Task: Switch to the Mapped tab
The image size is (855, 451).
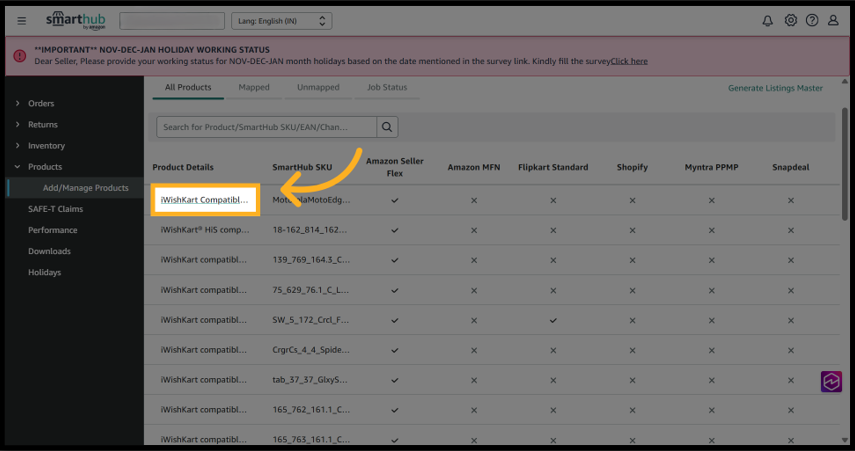Action: click(x=254, y=88)
